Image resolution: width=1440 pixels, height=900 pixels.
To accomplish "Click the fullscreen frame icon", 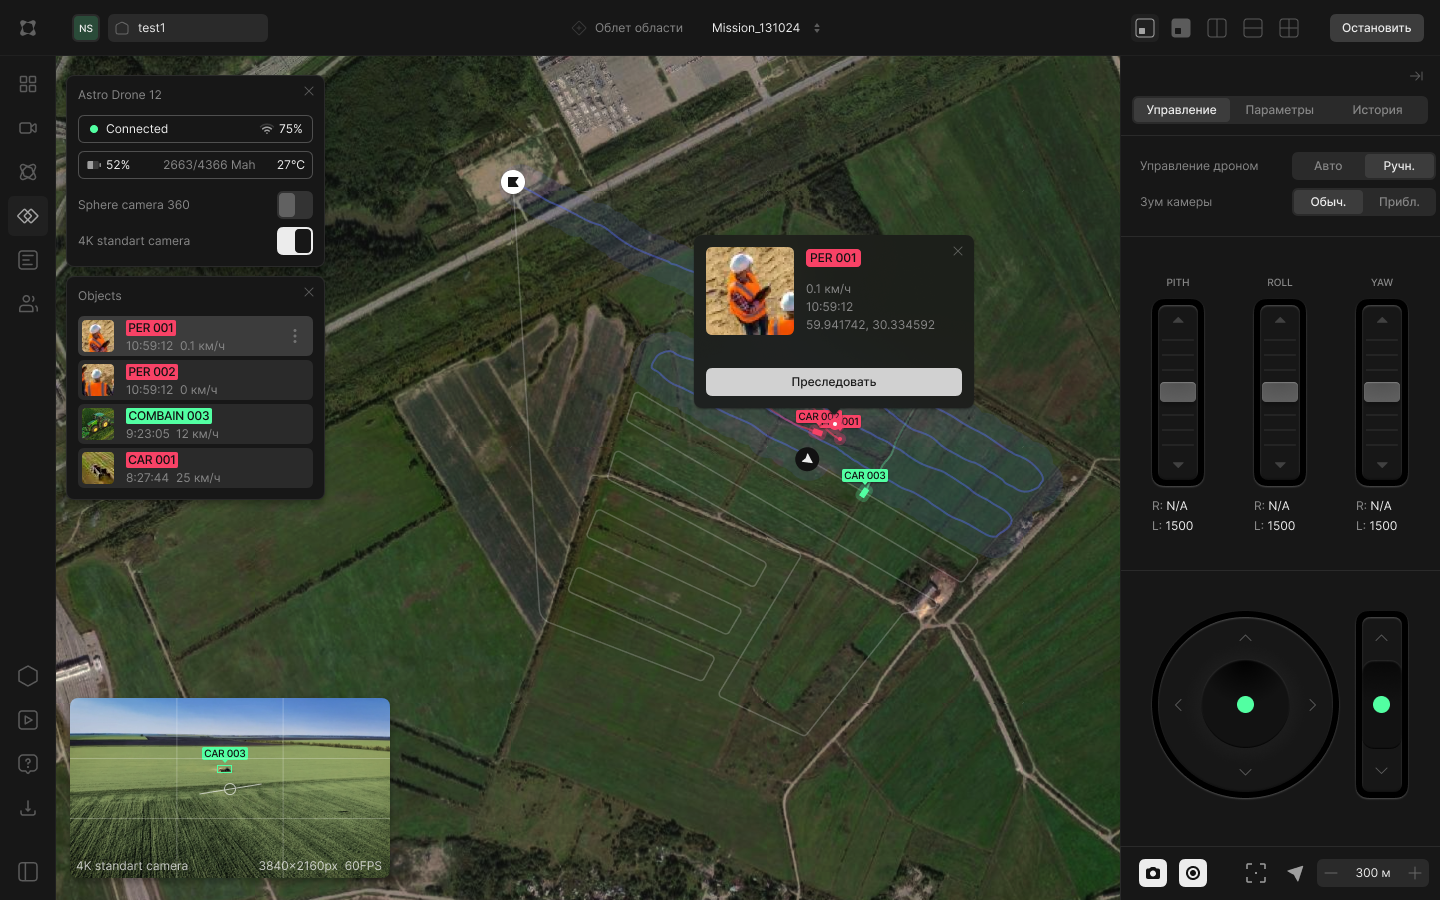I will [x=1256, y=873].
